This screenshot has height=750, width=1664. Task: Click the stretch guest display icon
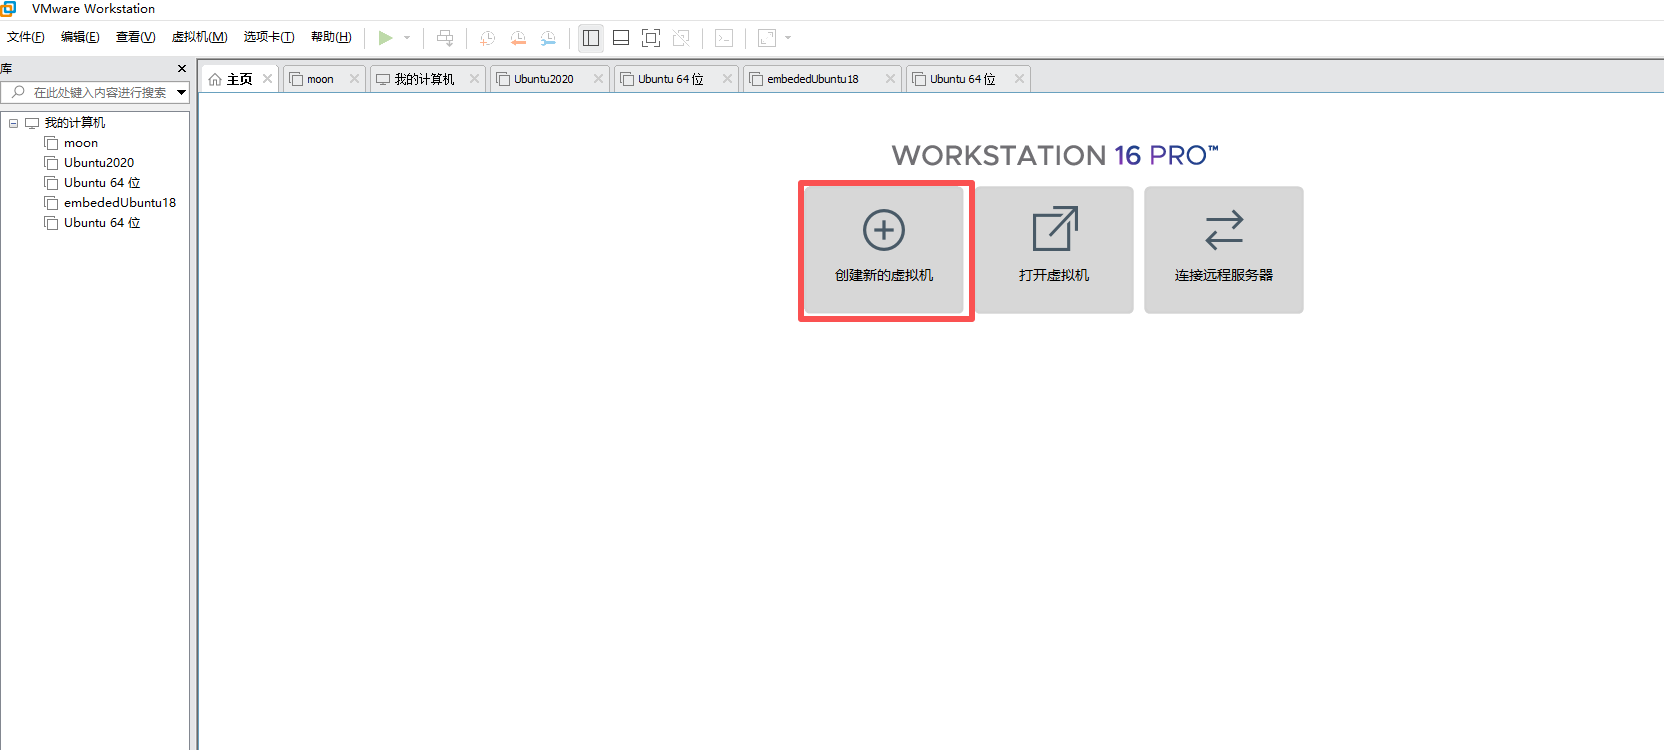click(x=767, y=38)
